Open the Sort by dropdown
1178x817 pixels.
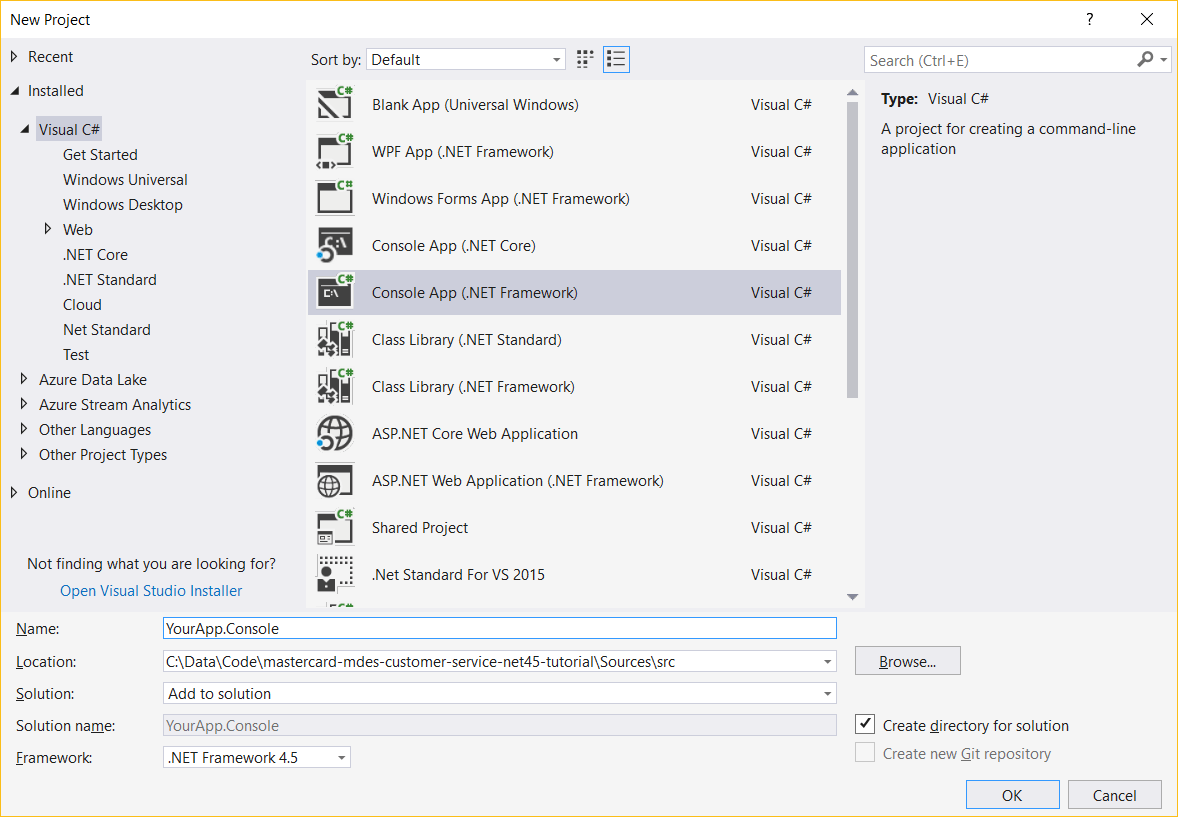tap(466, 60)
